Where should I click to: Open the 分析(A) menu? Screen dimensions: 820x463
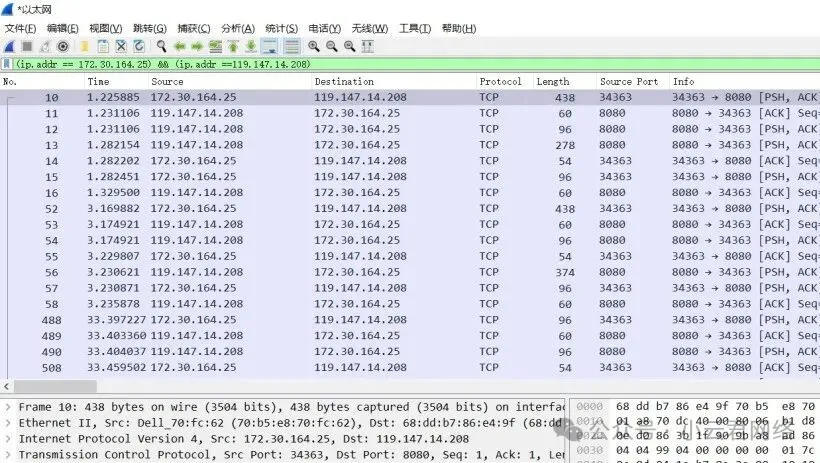click(x=237, y=29)
